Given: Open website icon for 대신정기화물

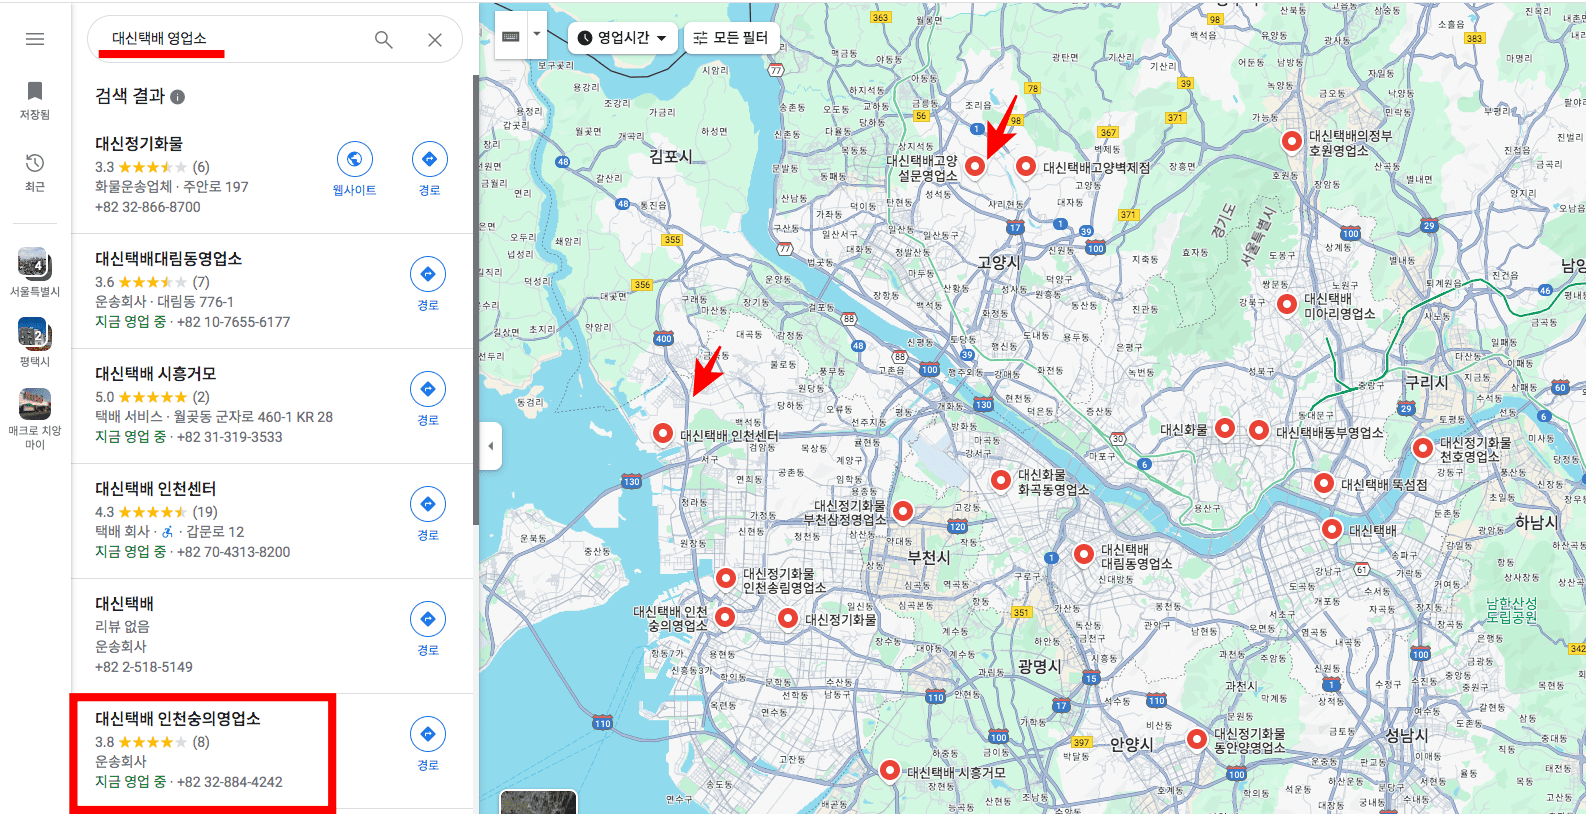Looking at the screenshot, I should pyautogui.click(x=354, y=159).
